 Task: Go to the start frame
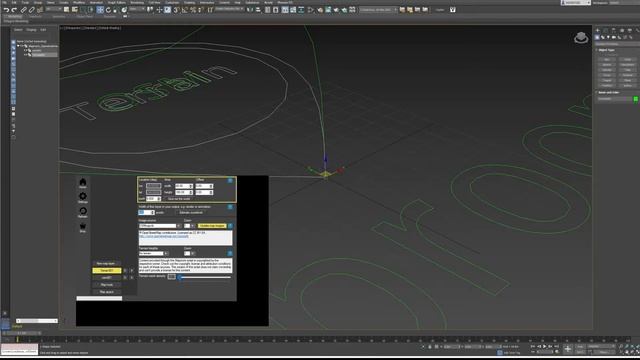pos(533,346)
